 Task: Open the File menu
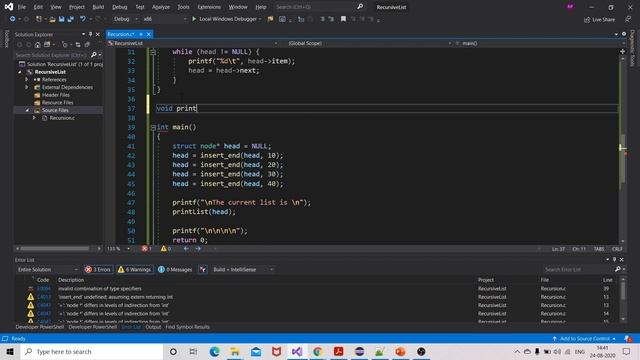[x=22, y=7]
